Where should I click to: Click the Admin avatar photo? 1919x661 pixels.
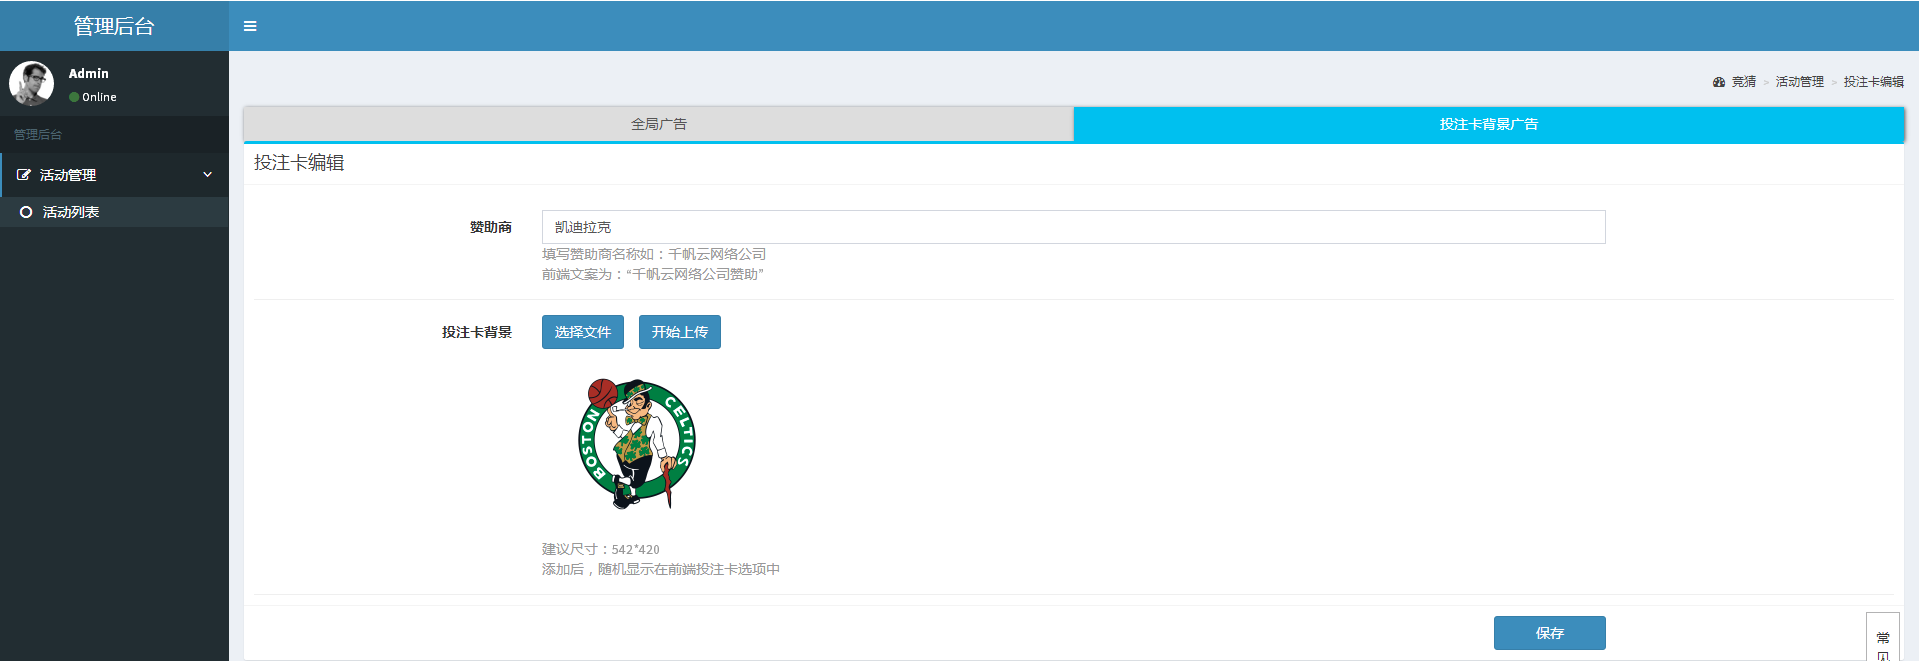[x=31, y=83]
